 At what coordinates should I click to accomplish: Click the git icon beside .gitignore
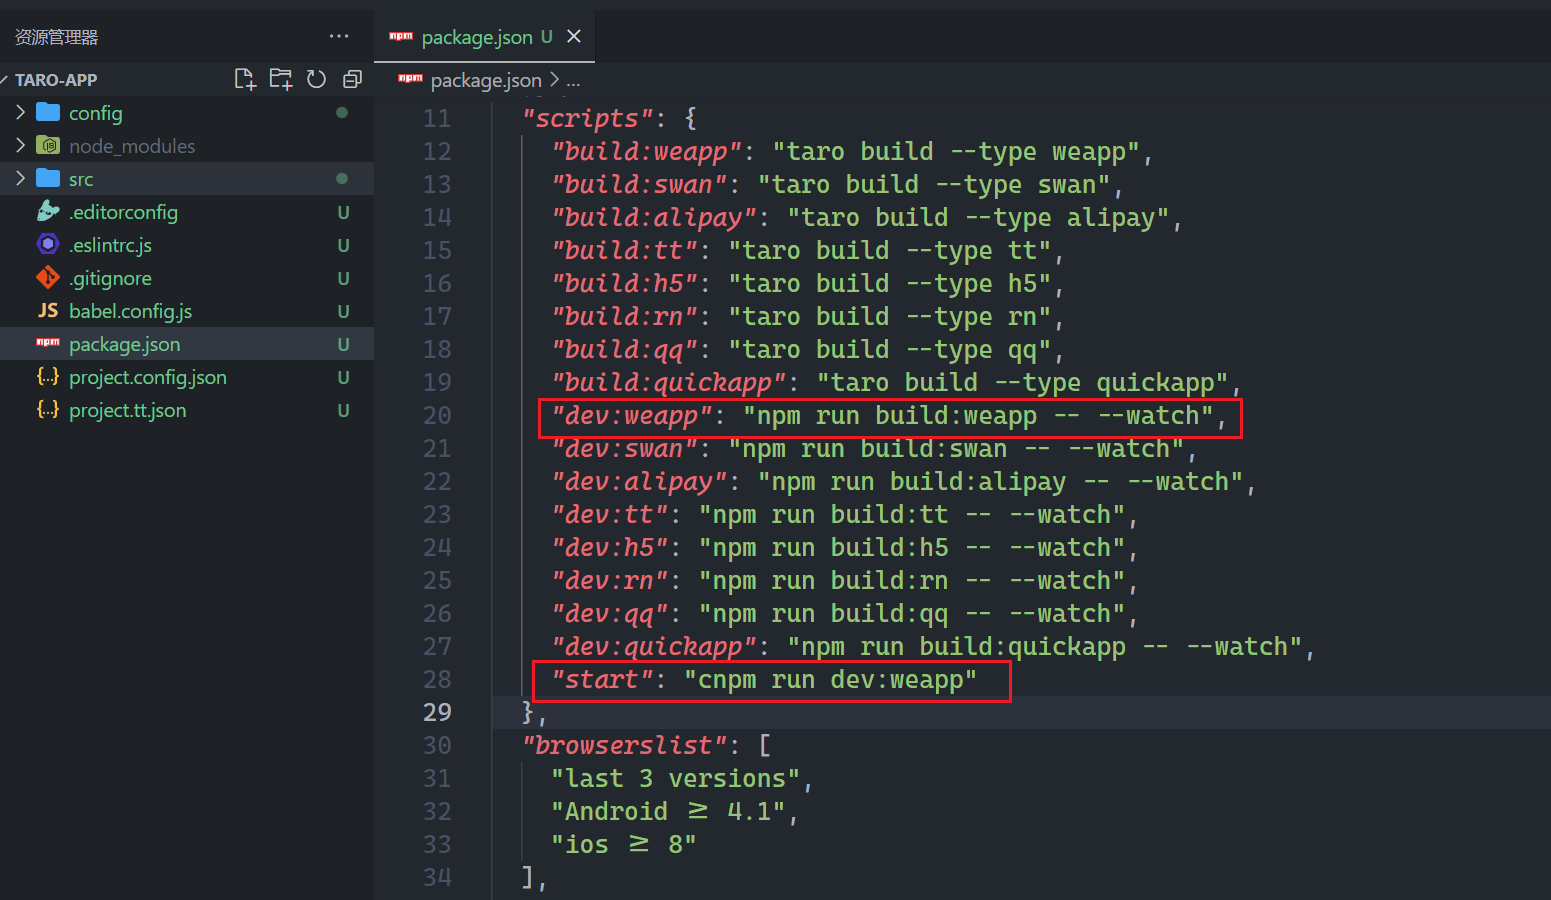48,277
